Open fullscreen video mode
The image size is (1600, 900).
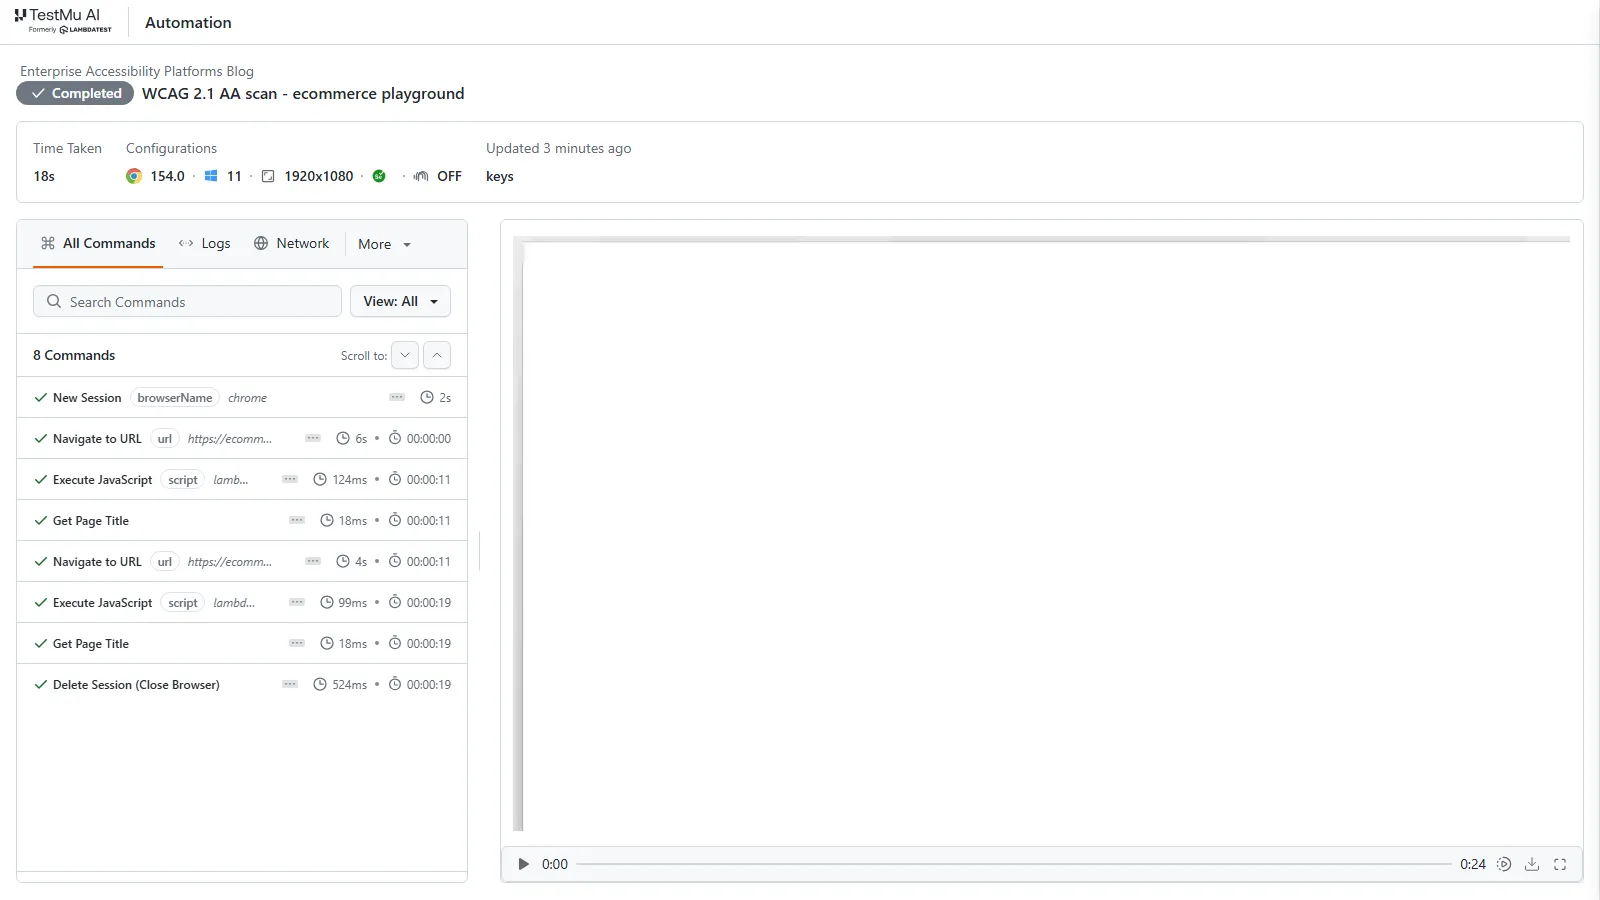[x=1560, y=864]
